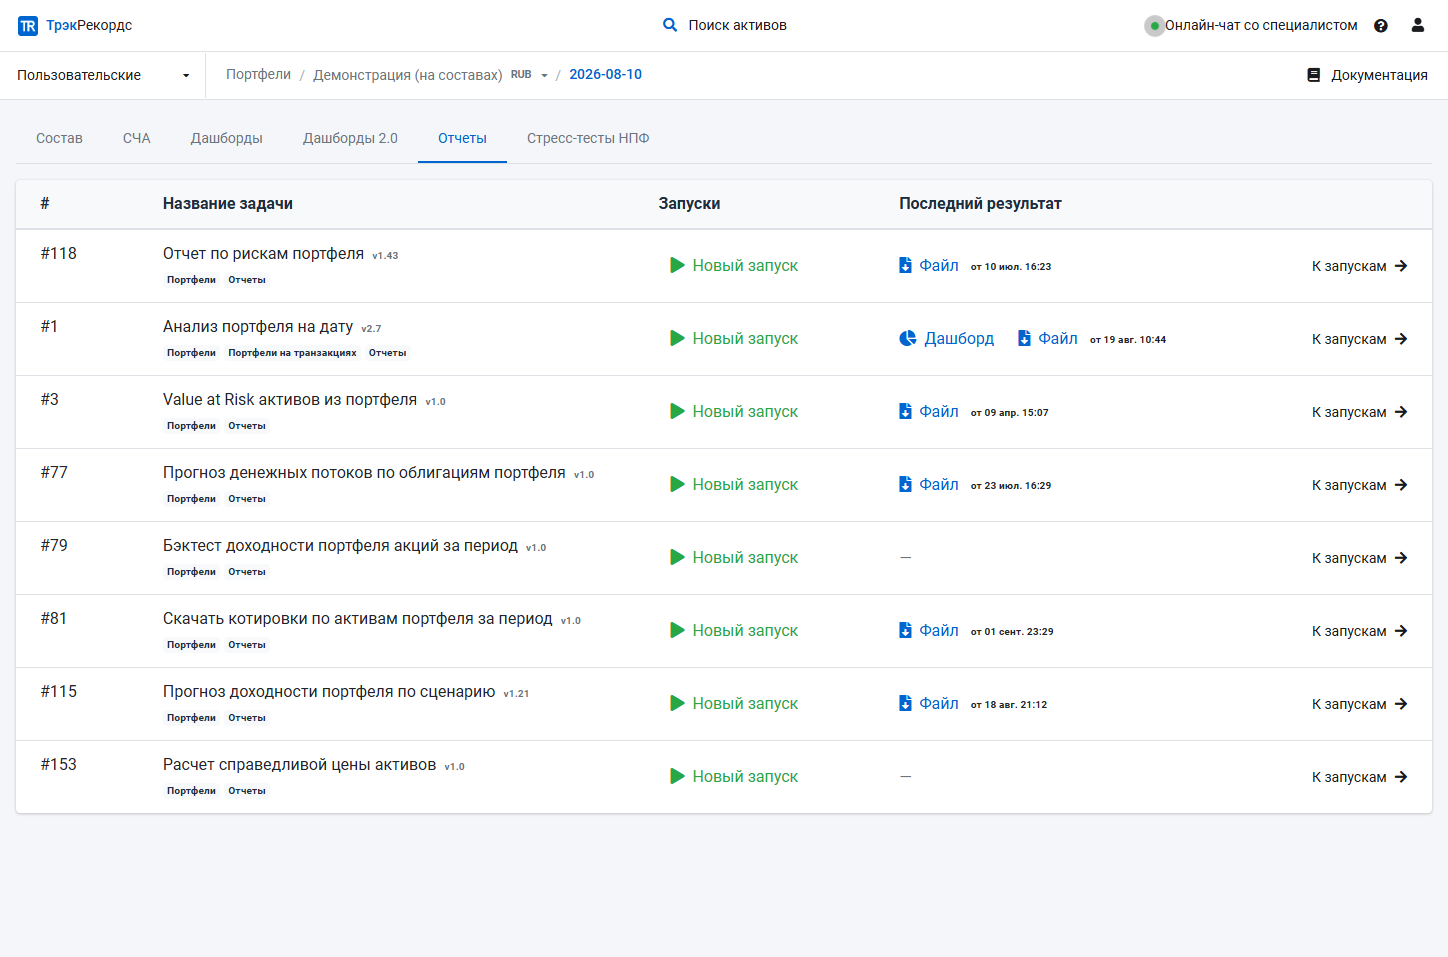This screenshot has width=1448, height=957.
Task: Click the online chat green status dot
Action: 1154,26
